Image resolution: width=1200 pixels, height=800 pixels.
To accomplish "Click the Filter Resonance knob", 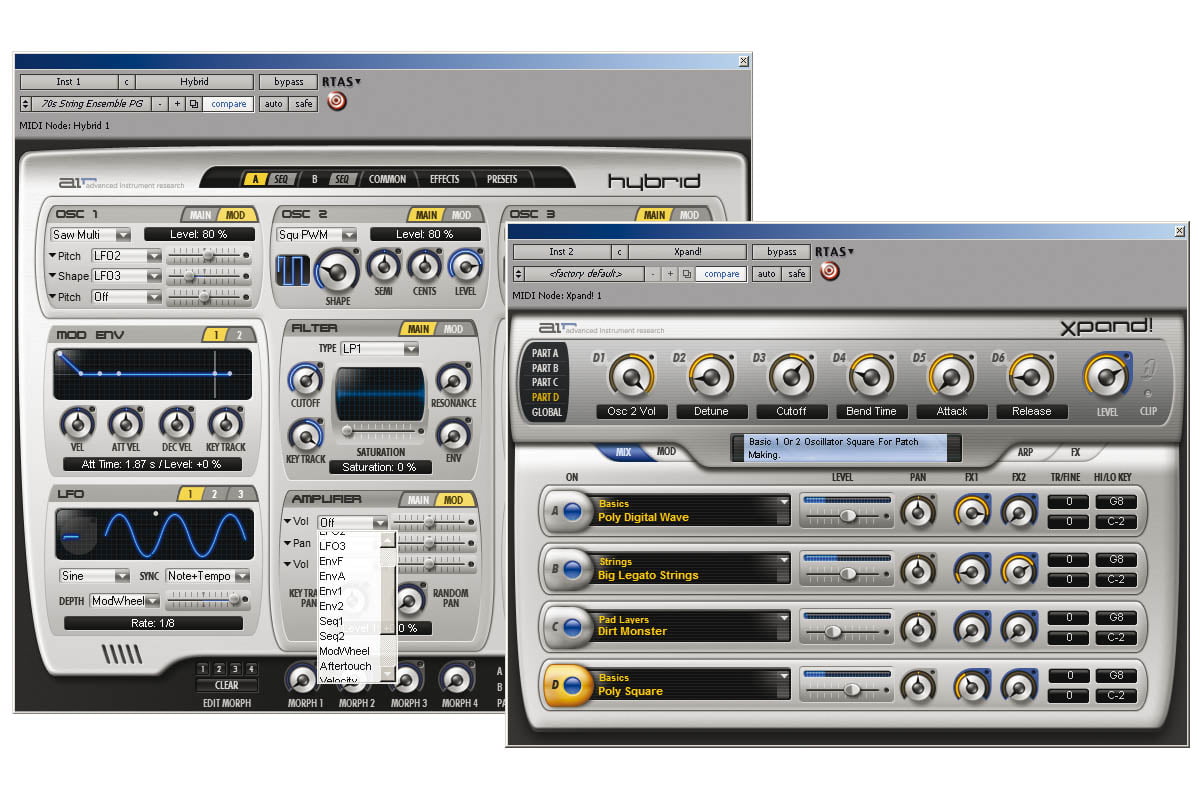I will pyautogui.click(x=453, y=379).
